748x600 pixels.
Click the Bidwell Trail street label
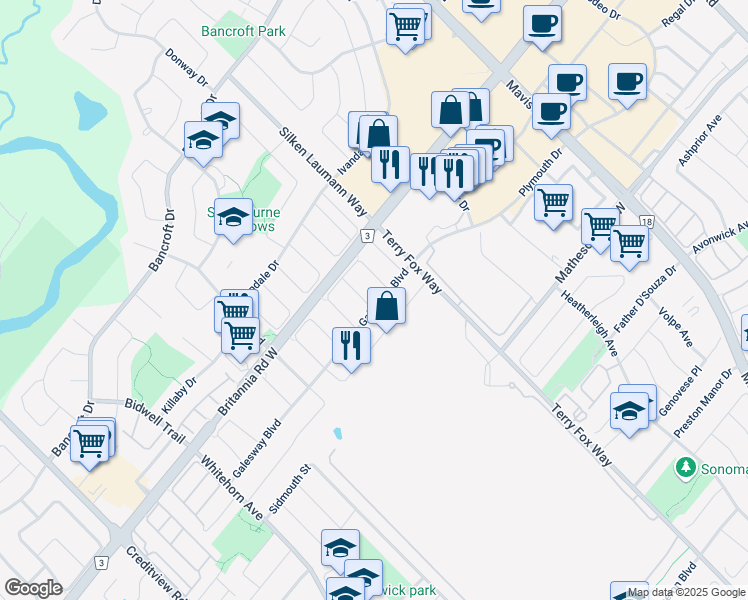pos(155,421)
